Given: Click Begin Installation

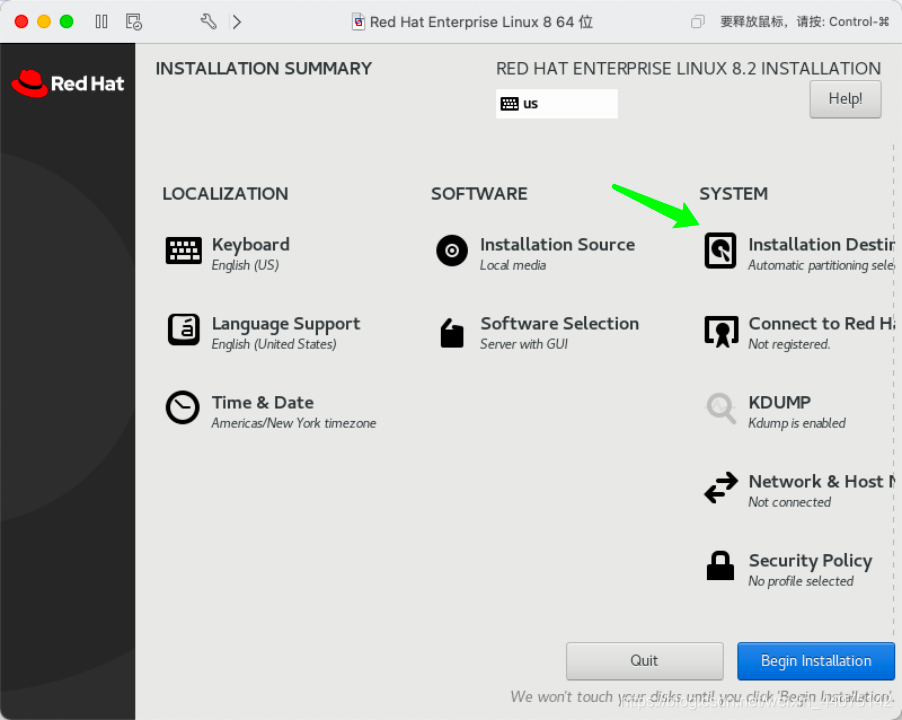Looking at the screenshot, I should pyautogui.click(x=816, y=661).
